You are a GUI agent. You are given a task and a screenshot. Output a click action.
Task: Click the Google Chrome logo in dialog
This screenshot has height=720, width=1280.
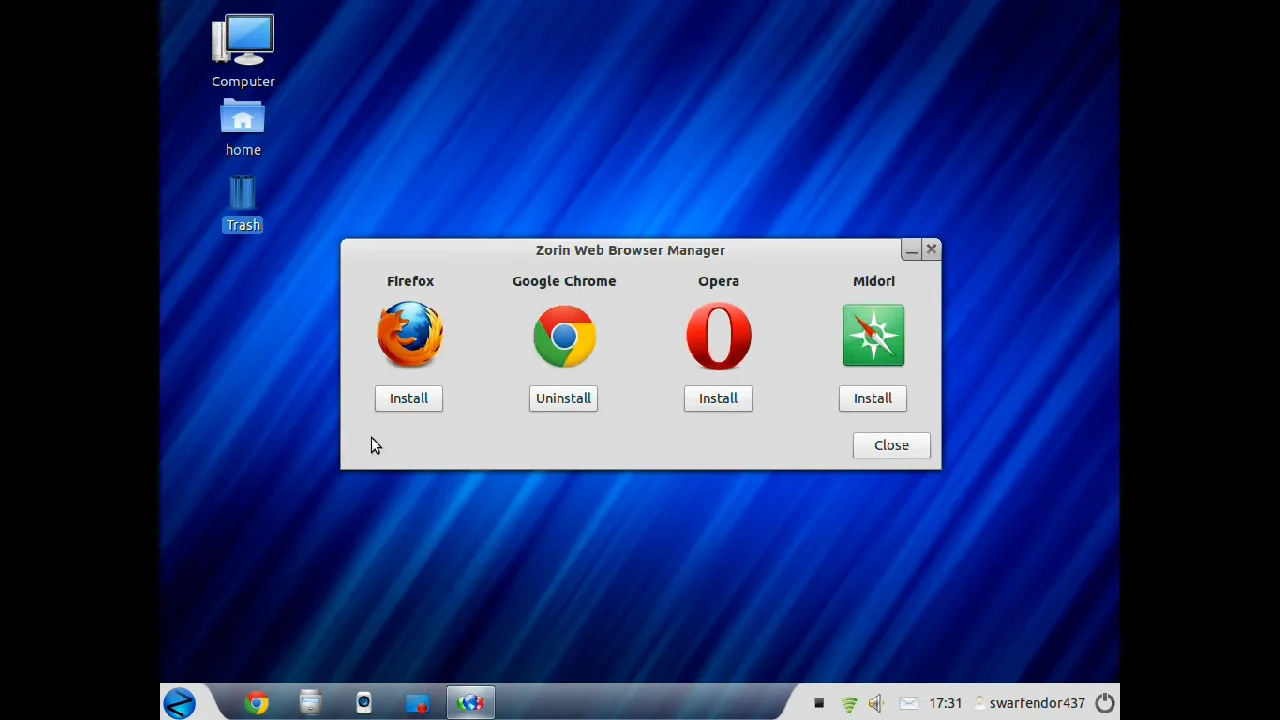[564, 336]
